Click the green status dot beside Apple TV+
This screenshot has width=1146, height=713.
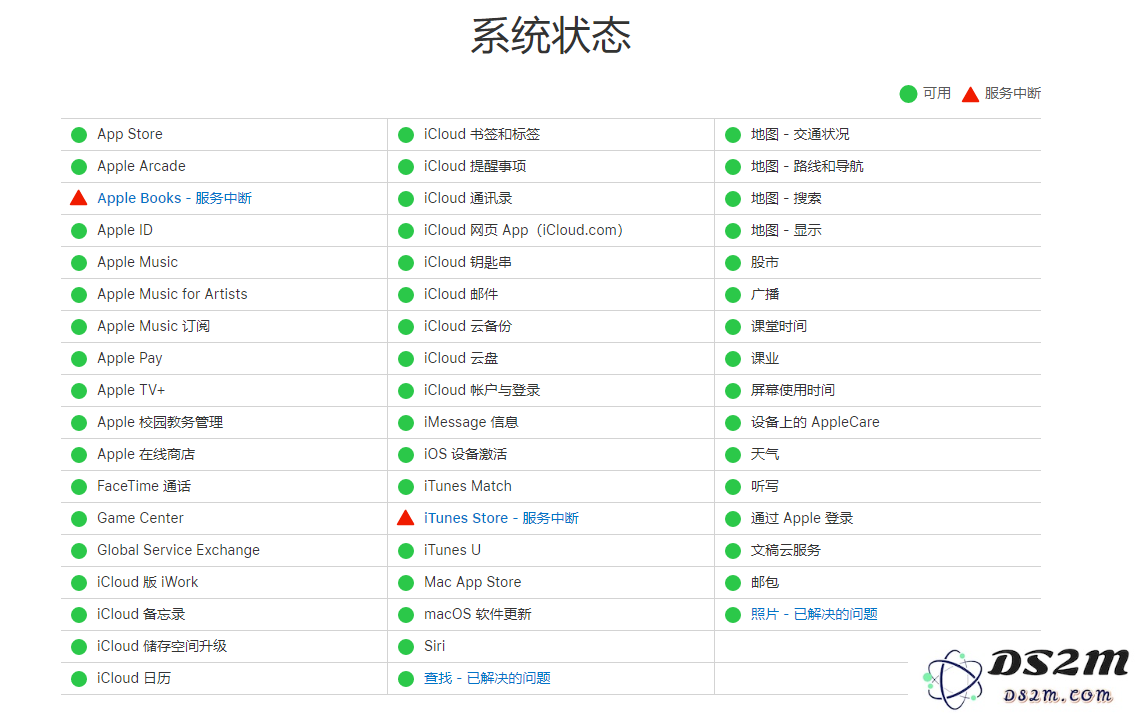(79, 391)
